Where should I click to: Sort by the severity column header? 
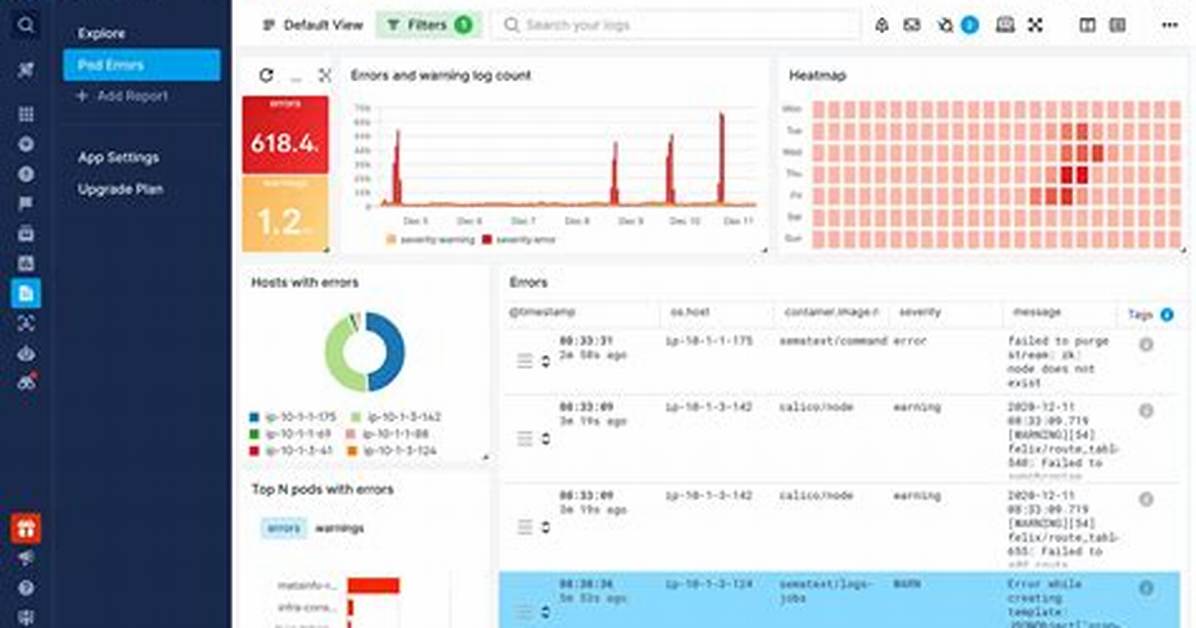(x=920, y=312)
